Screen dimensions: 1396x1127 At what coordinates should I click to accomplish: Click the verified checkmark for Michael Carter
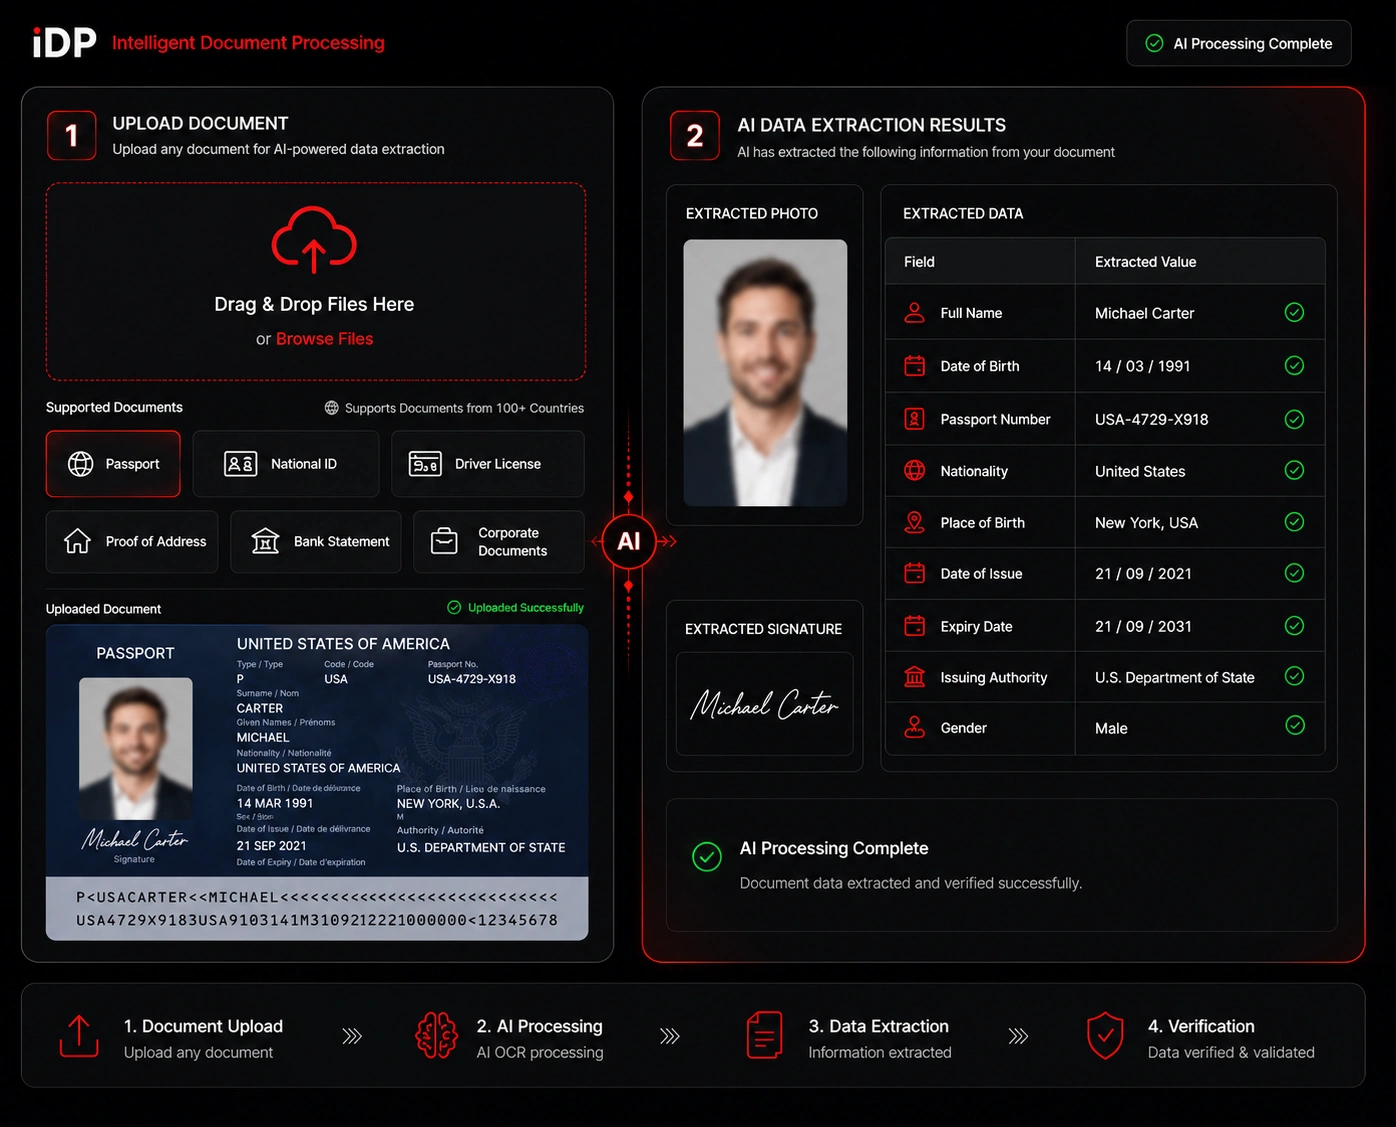pyautogui.click(x=1294, y=313)
